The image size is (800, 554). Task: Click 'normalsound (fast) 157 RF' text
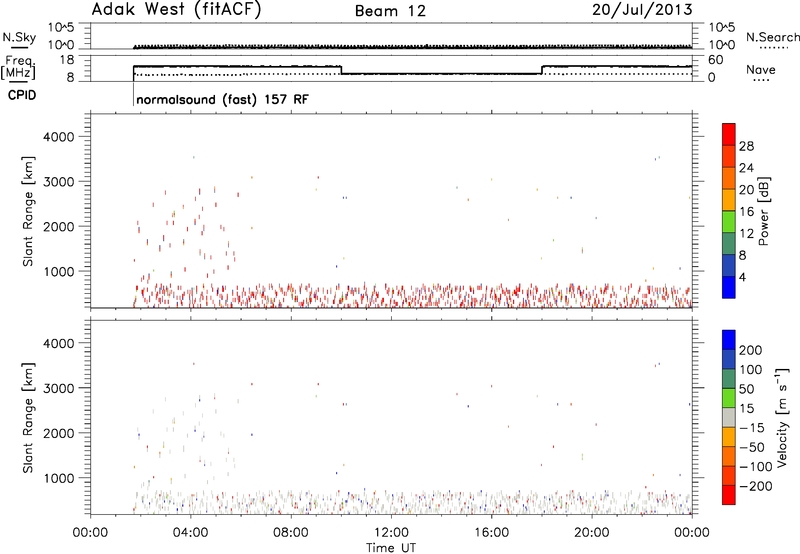pyautogui.click(x=222, y=99)
